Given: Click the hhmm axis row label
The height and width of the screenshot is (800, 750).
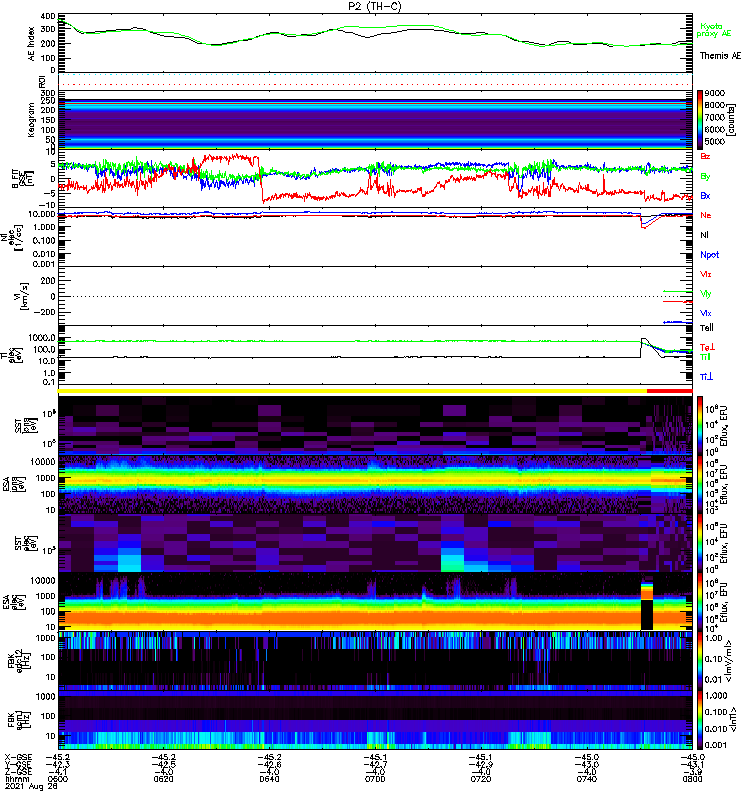Looking at the screenshot, I should (x=15, y=779).
